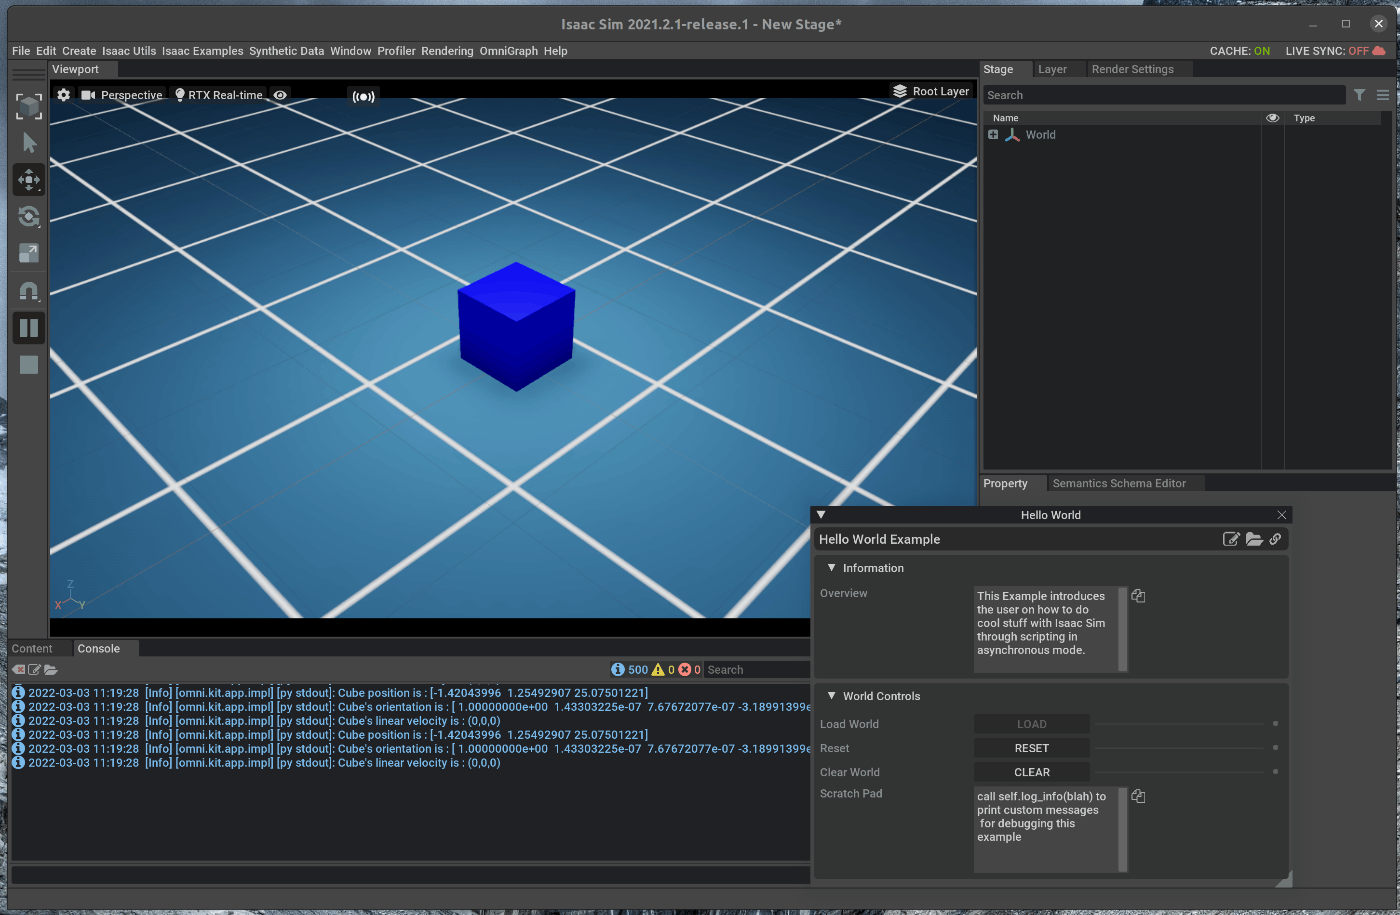The height and width of the screenshot is (915, 1400).
Task: Focus the Stage search field
Action: point(1164,95)
